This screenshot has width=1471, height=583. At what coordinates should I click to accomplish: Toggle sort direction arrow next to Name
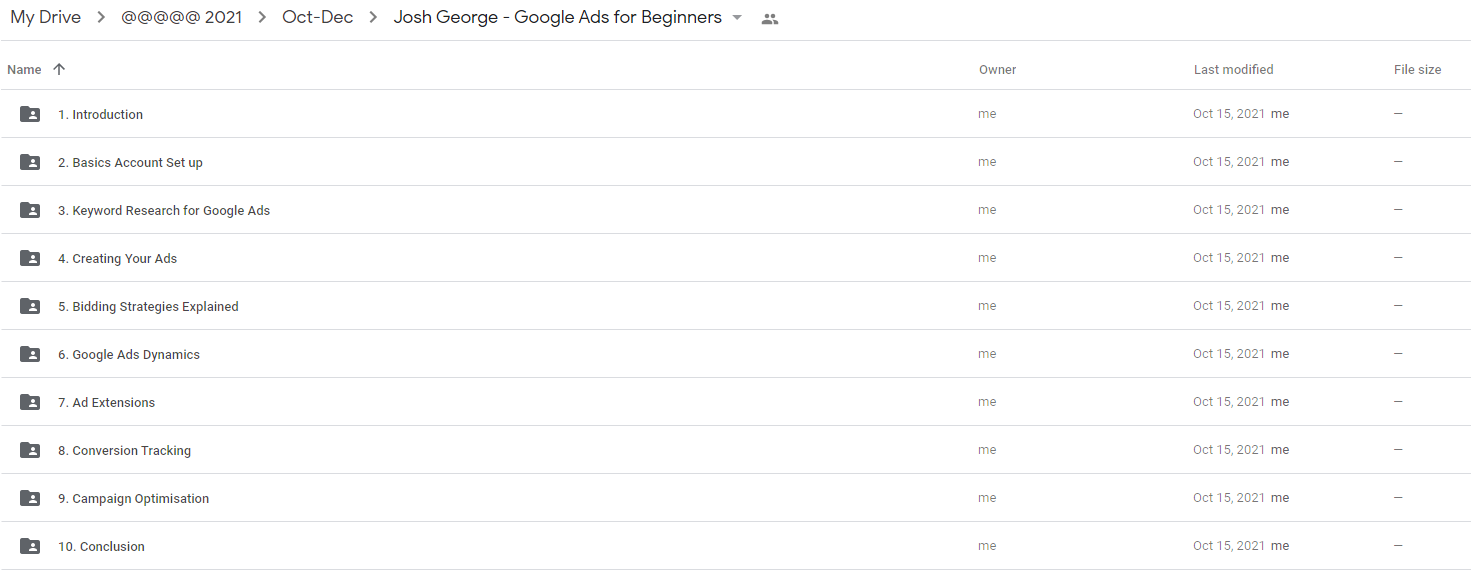(x=59, y=69)
